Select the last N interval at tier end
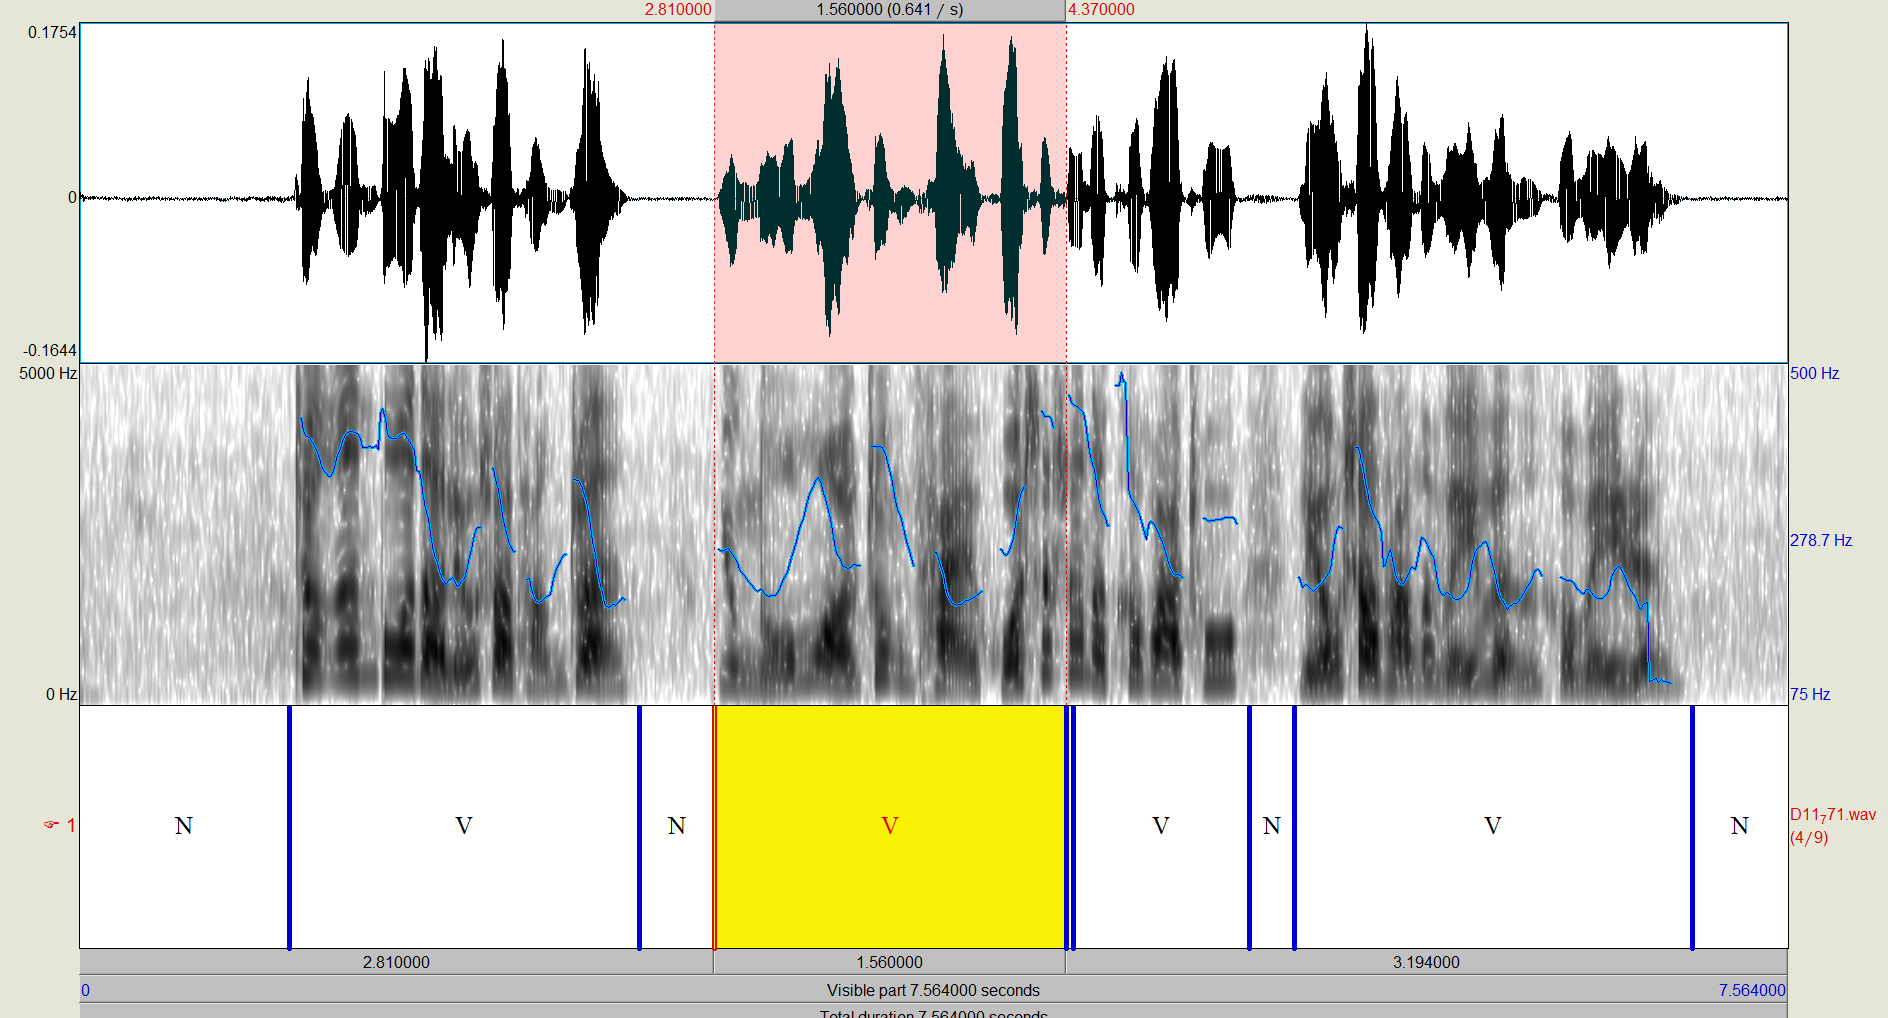Screen dimensions: 1888x1018 [1740, 826]
